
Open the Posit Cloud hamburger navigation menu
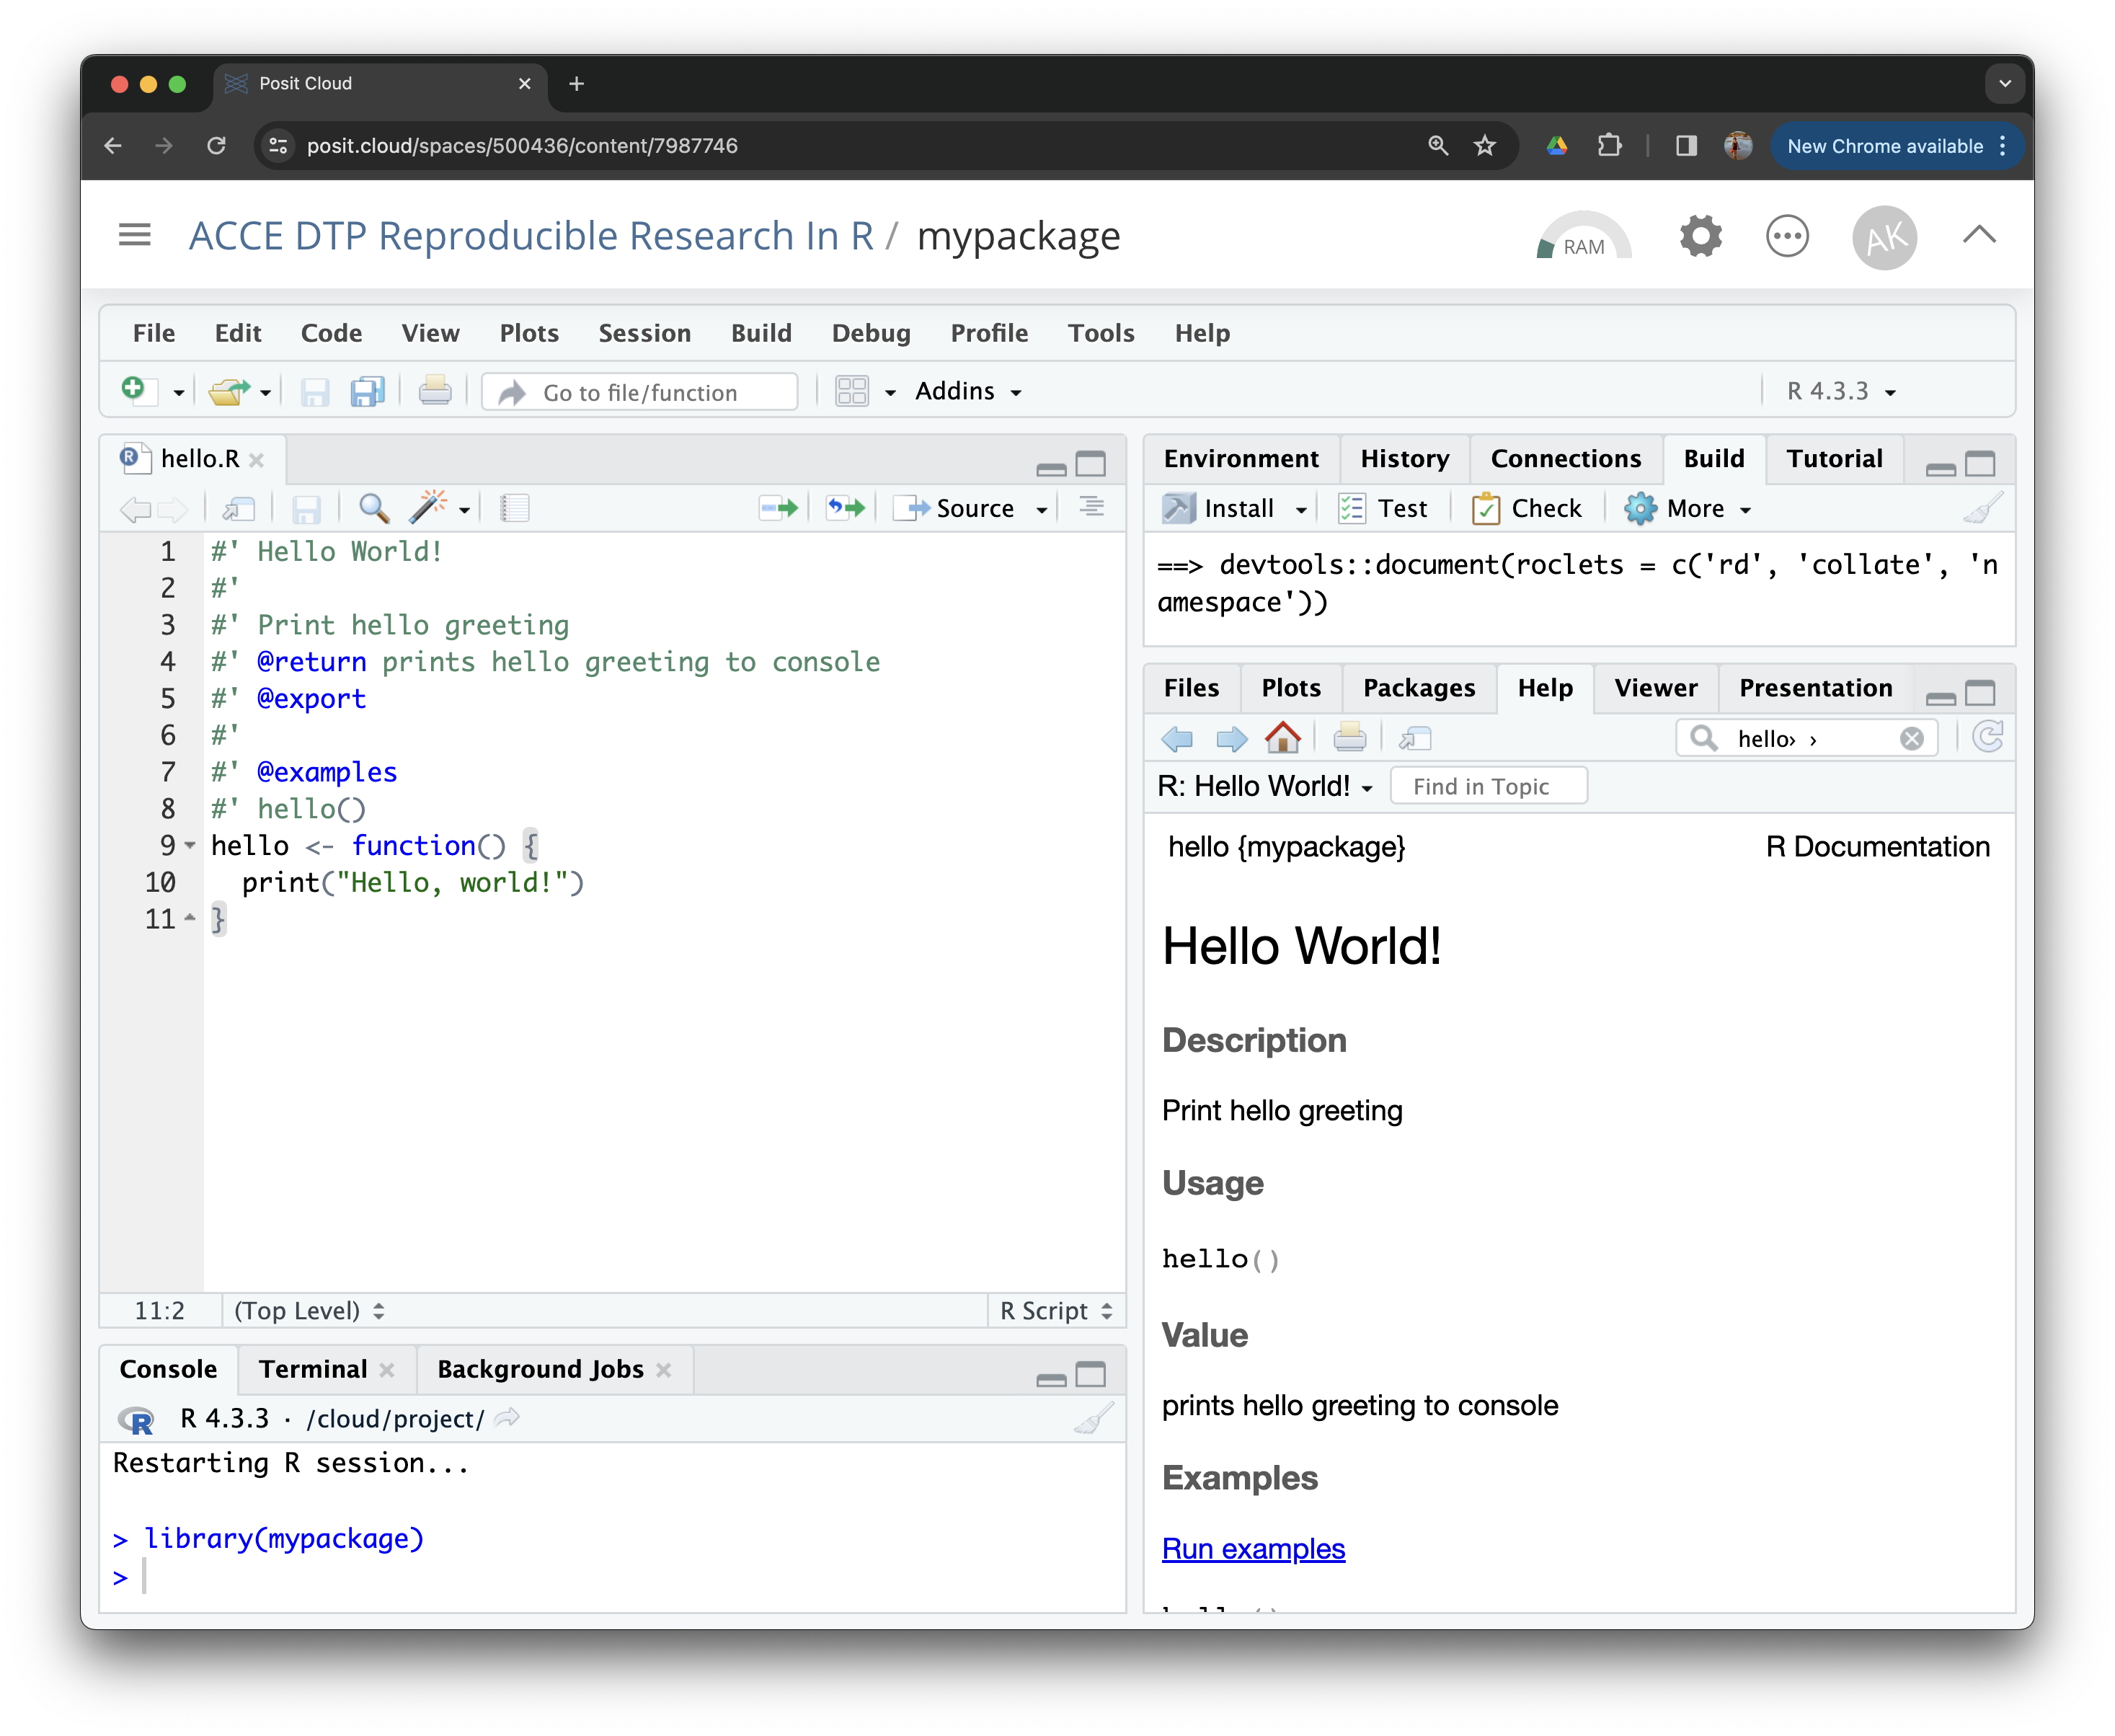tap(135, 236)
